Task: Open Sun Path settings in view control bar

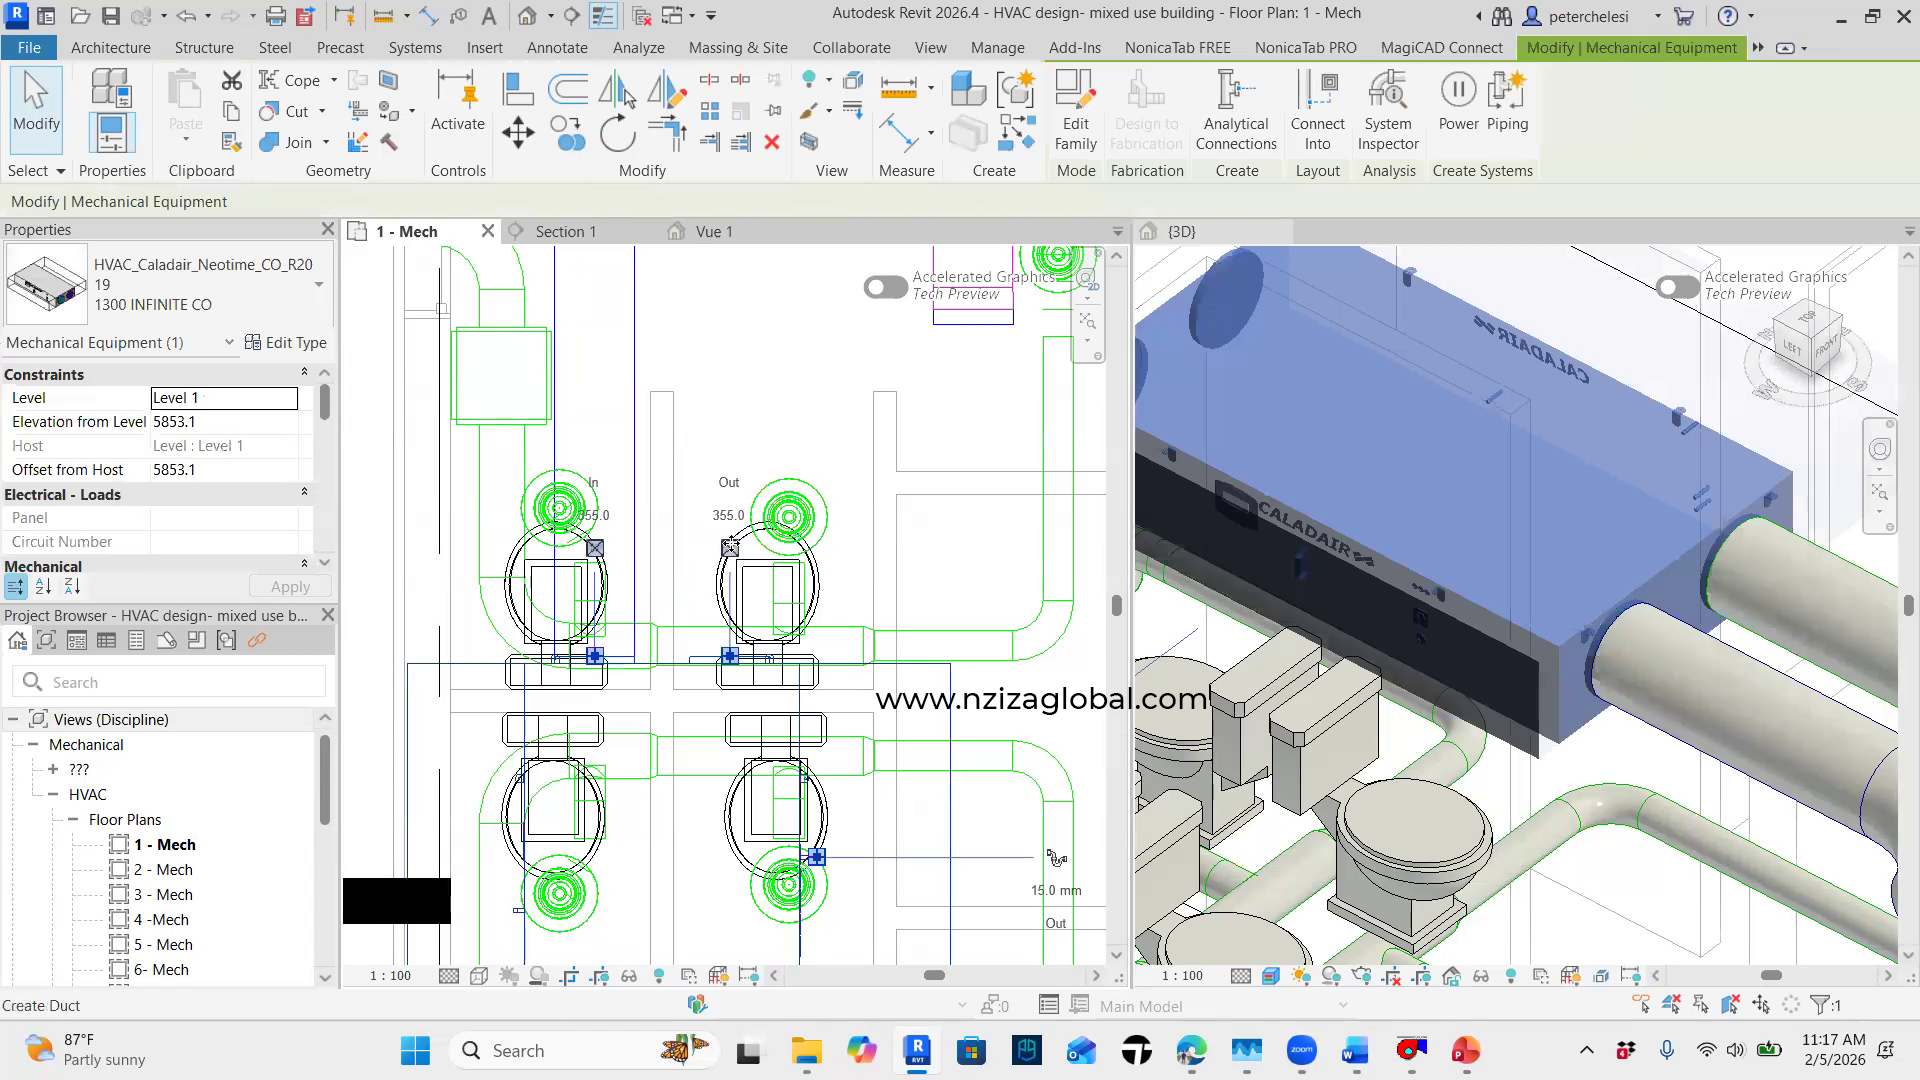Action: pyautogui.click(x=509, y=976)
